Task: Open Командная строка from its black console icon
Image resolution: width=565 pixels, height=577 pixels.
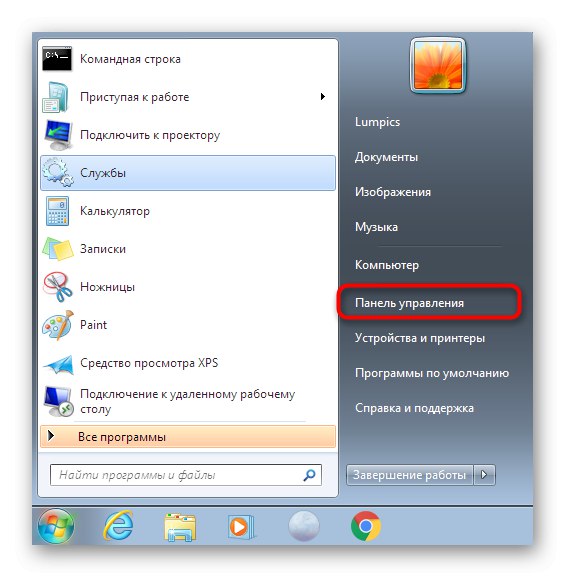Action: point(57,59)
